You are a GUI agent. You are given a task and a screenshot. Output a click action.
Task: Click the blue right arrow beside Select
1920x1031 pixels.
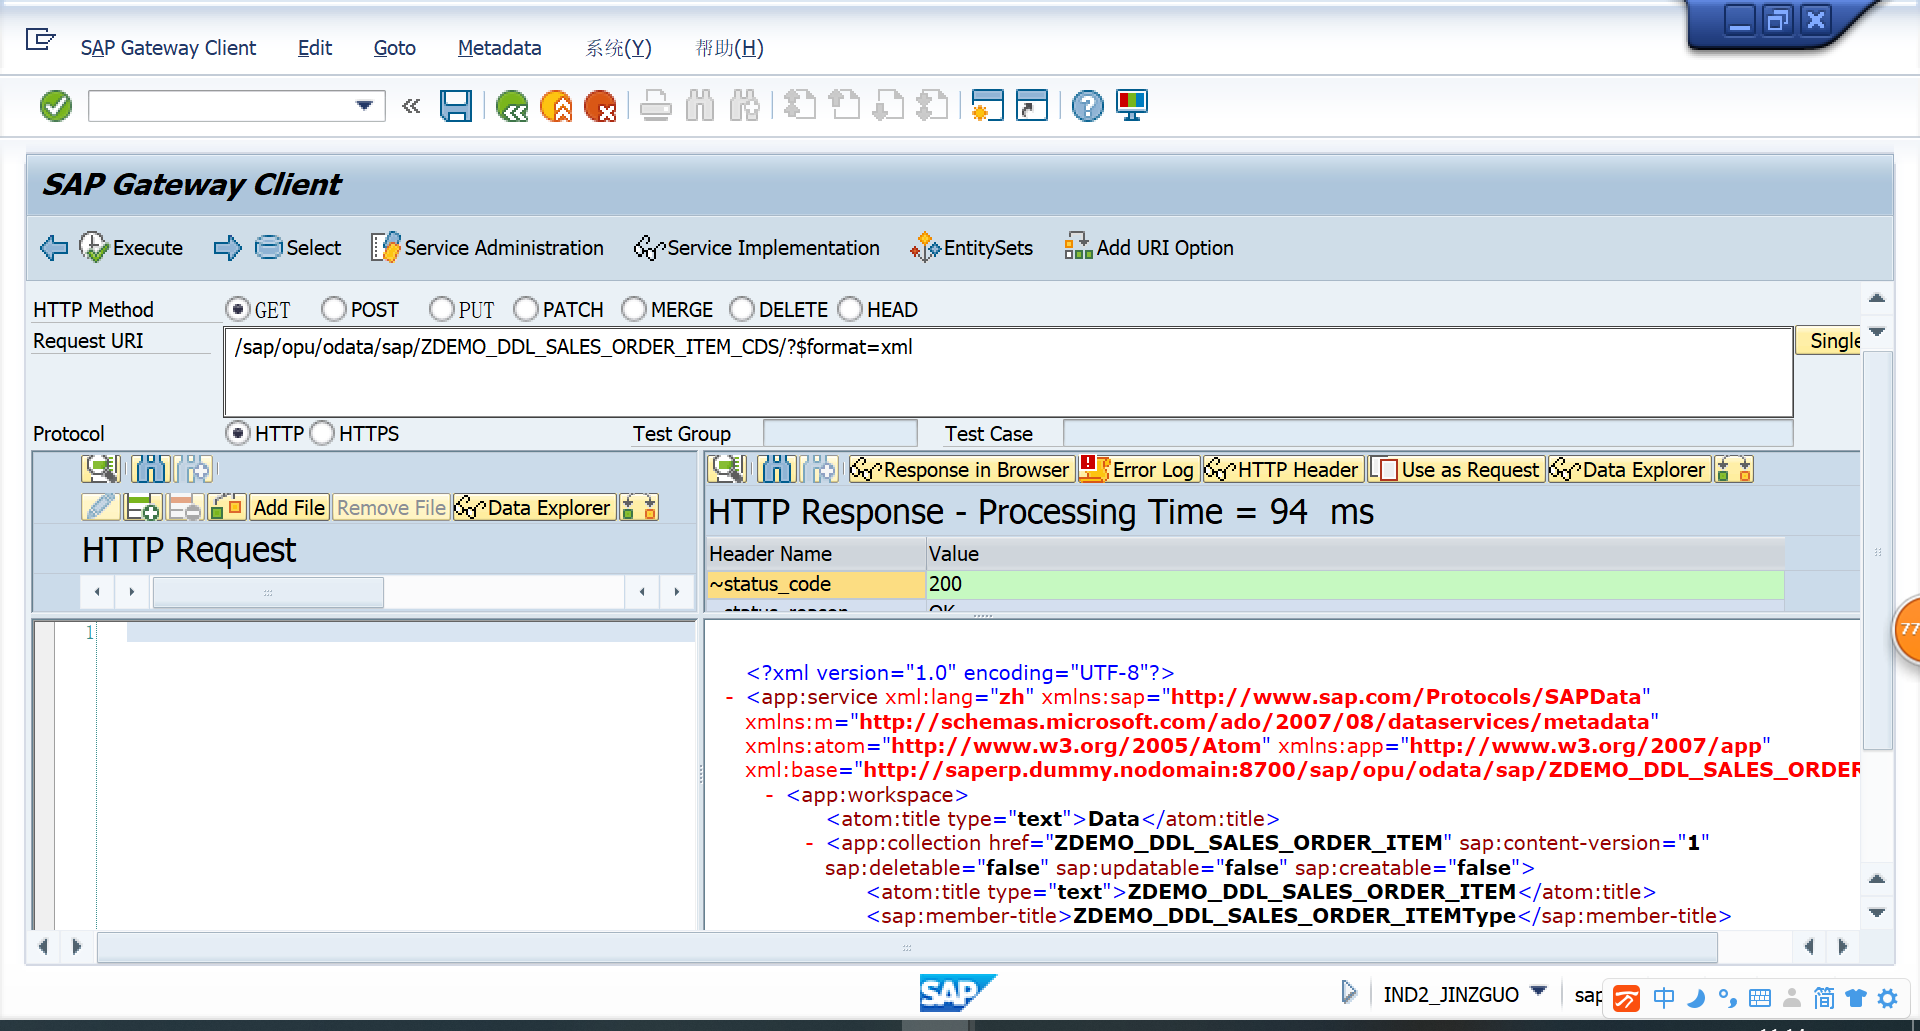coord(228,247)
